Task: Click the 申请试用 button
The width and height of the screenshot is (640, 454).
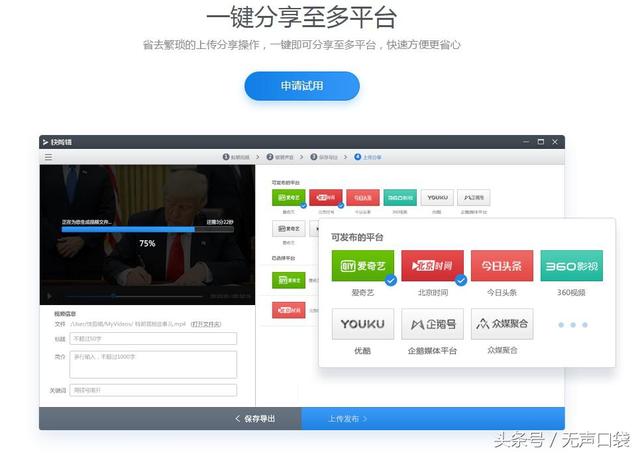Action: click(302, 86)
